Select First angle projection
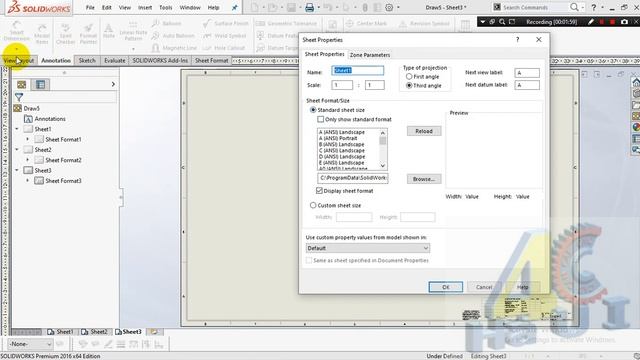Image resolution: width=640 pixels, height=360 pixels. 409,77
